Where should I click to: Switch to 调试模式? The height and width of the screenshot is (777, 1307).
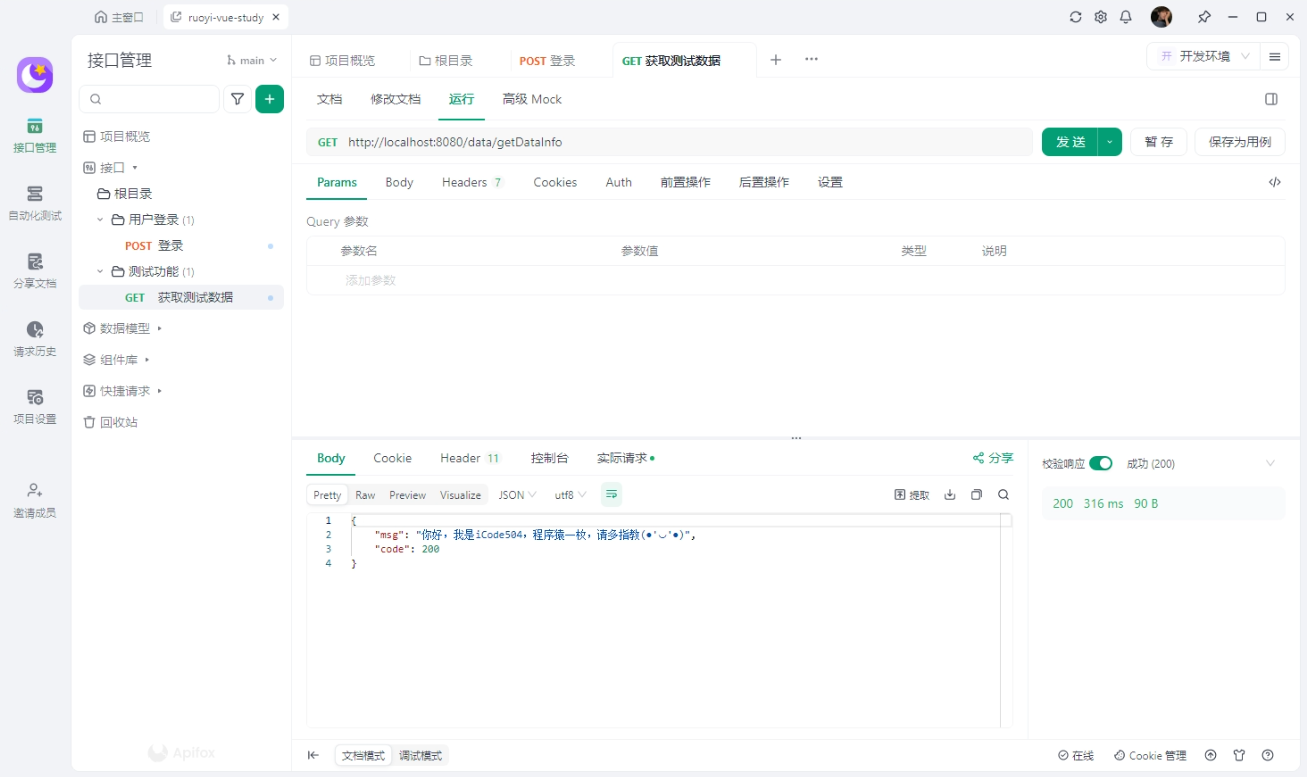coord(420,756)
